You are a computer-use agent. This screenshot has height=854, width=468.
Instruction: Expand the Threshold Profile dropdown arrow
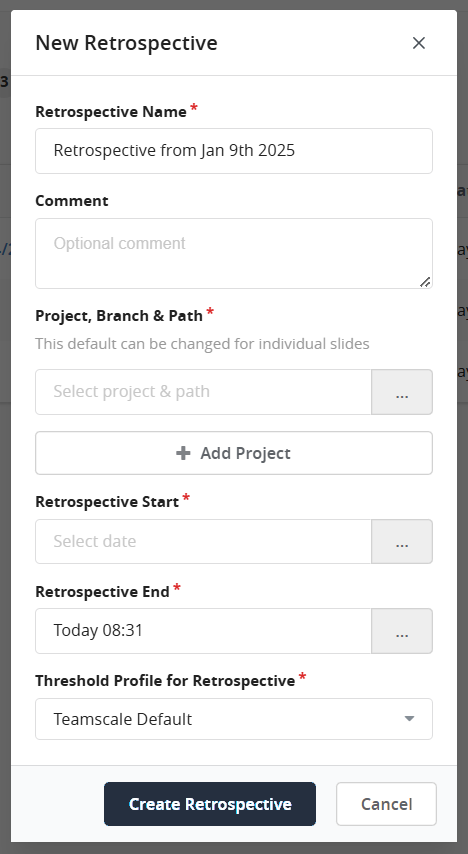(x=409, y=719)
